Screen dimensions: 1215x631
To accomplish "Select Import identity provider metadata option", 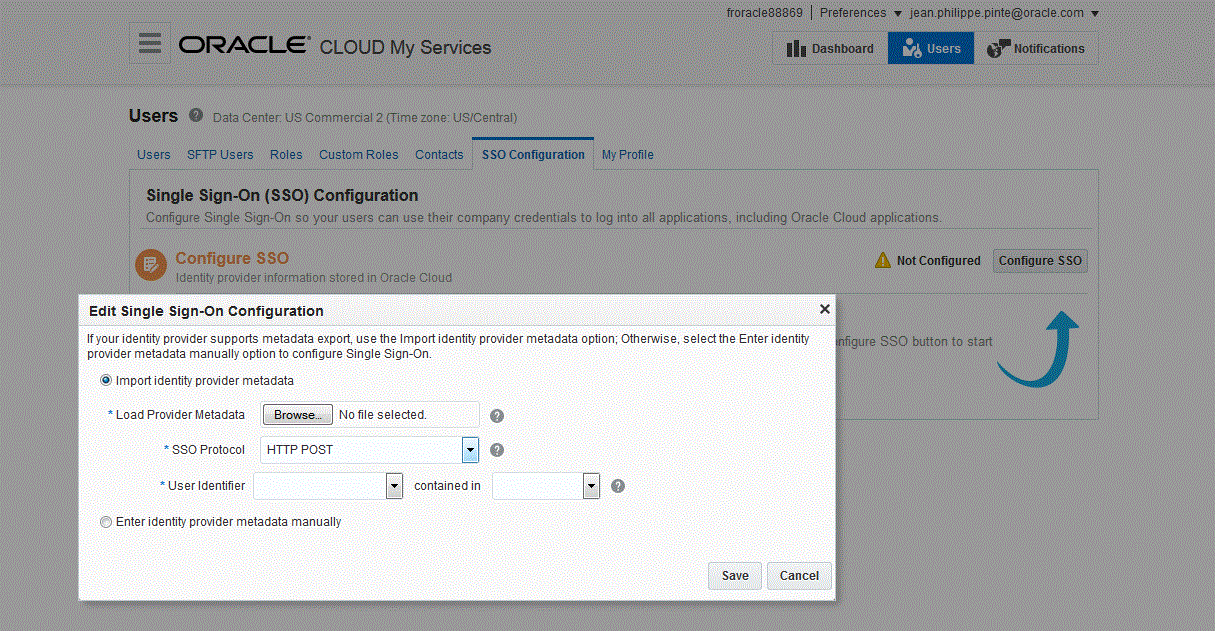I will 105,380.
